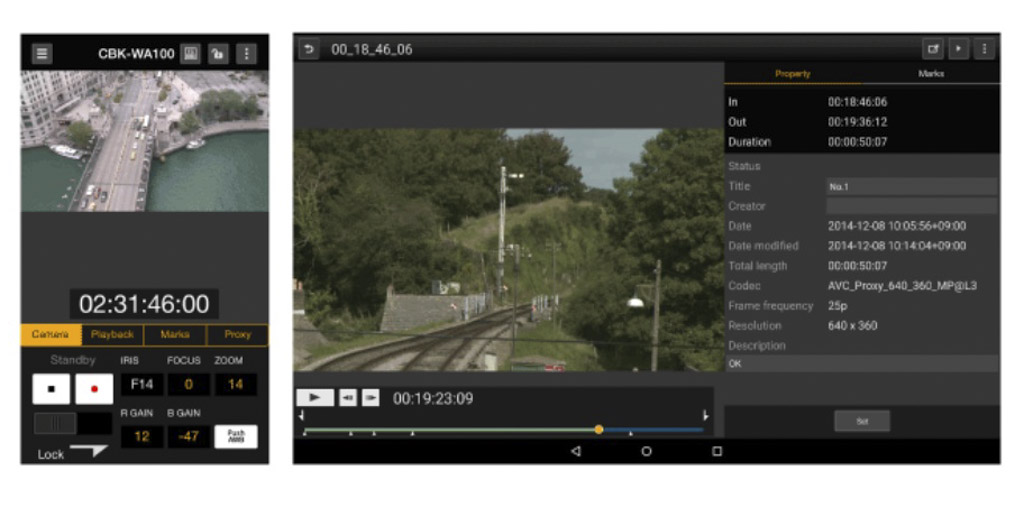
Task: Open the three-dot menu in the clip viewer
Action: click(984, 49)
